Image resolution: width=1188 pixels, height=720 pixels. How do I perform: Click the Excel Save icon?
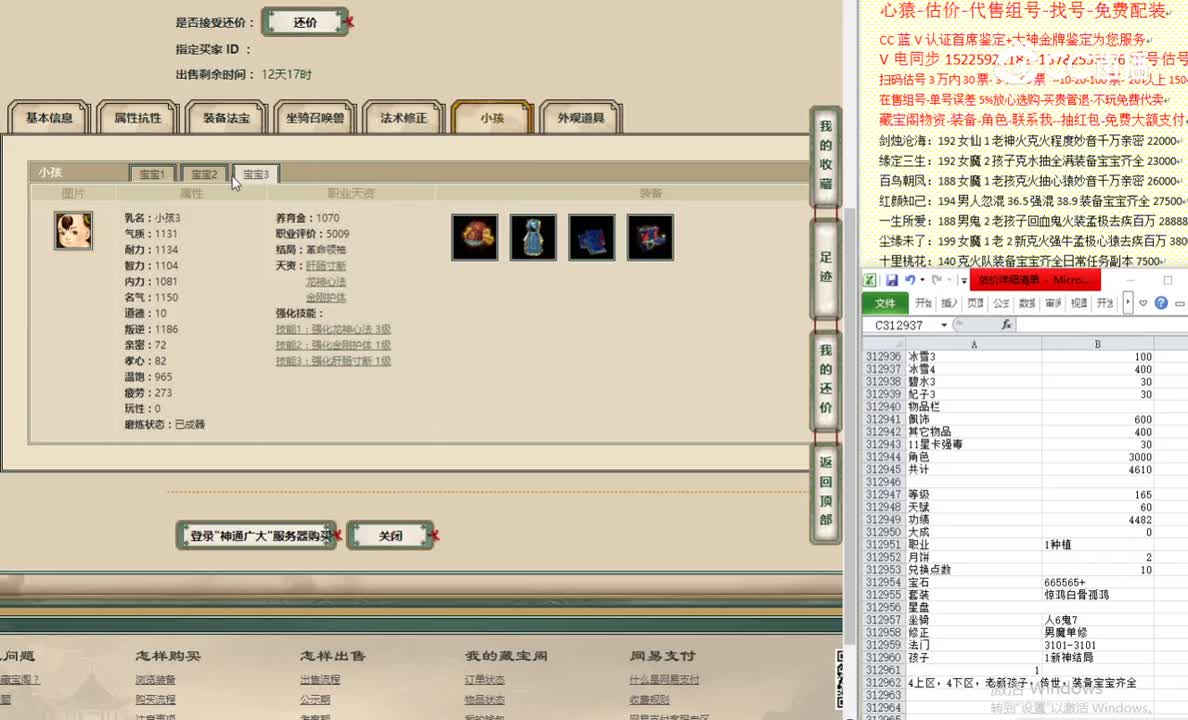(893, 281)
